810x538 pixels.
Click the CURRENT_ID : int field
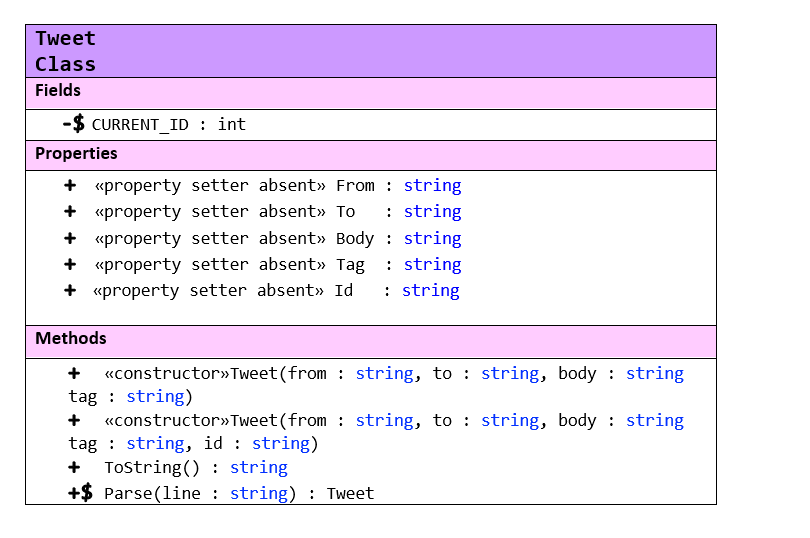(x=168, y=125)
